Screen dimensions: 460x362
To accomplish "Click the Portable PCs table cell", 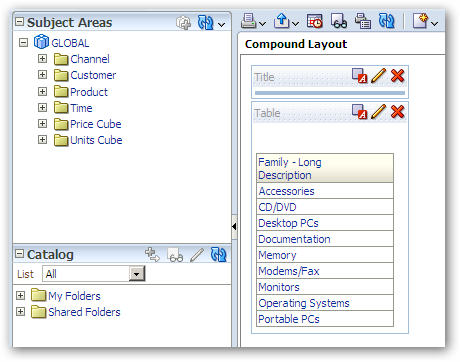I will point(325,319).
